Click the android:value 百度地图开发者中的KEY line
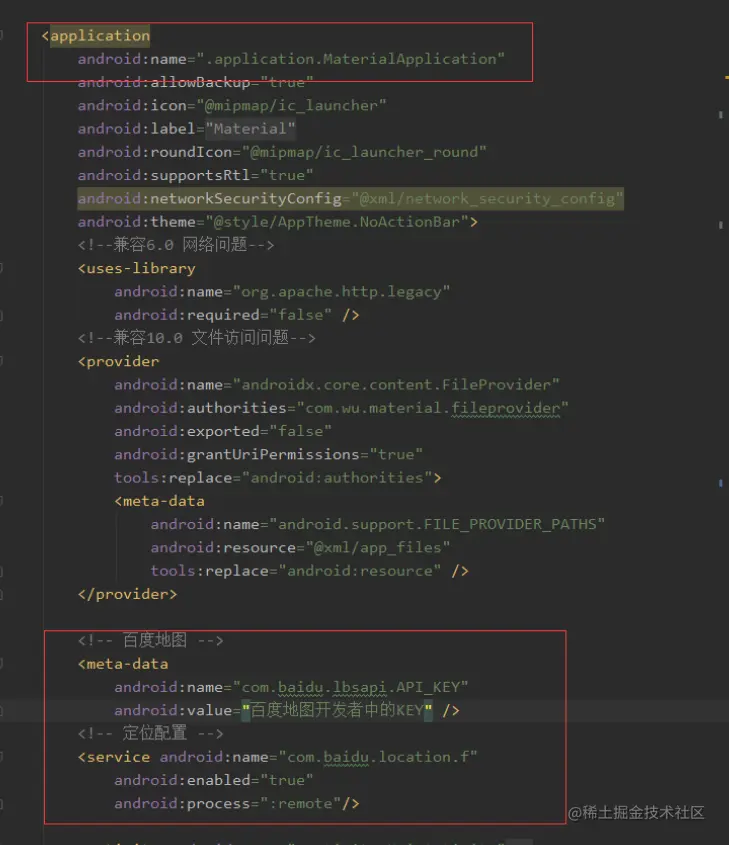729x845 pixels. (x=287, y=710)
